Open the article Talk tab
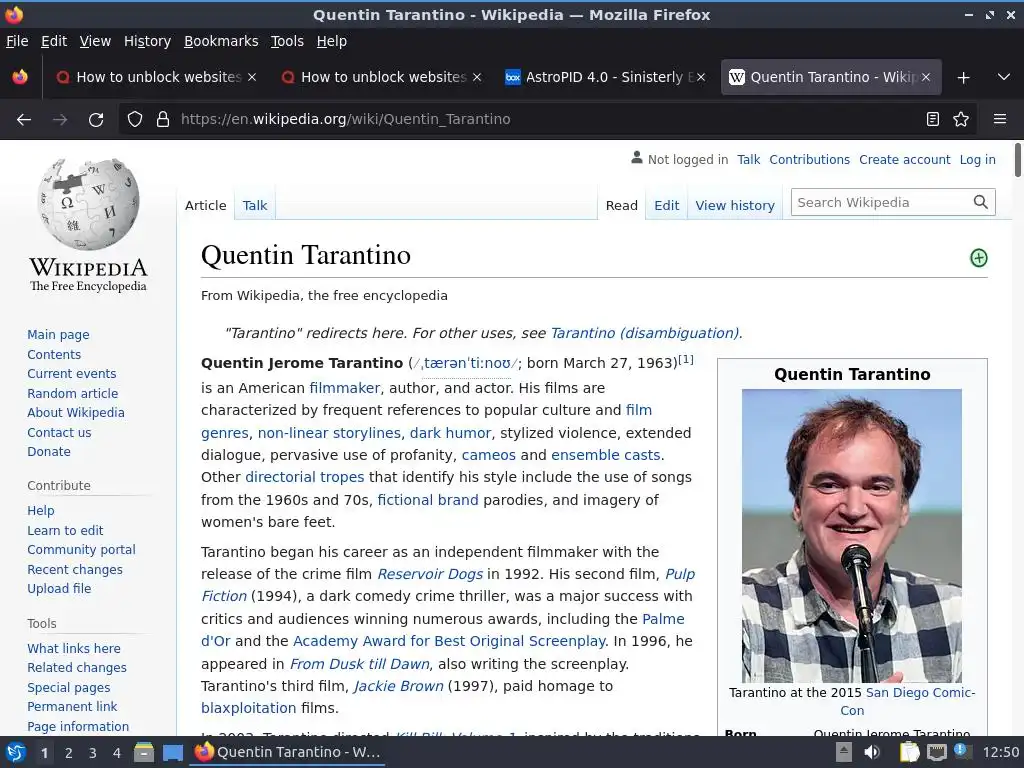 click(255, 205)
